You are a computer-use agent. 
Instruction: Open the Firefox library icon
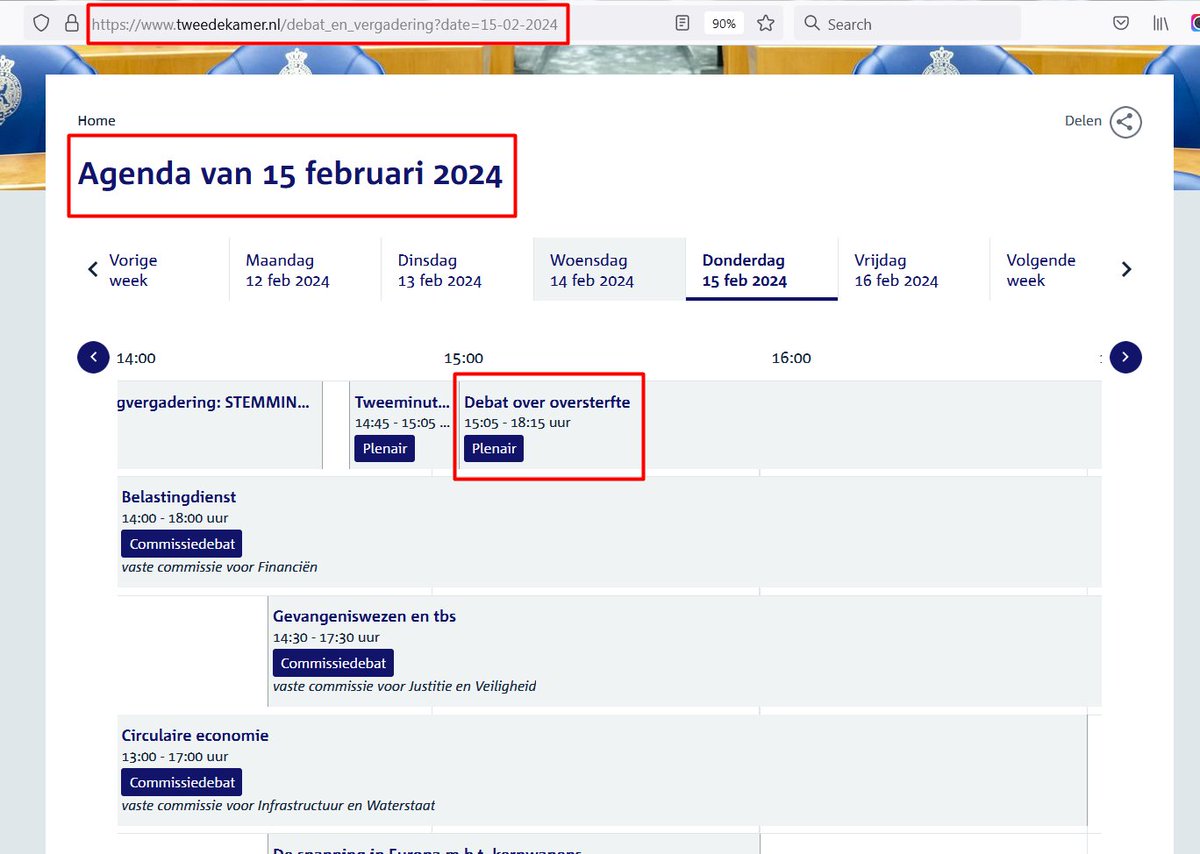[1160, 23]
